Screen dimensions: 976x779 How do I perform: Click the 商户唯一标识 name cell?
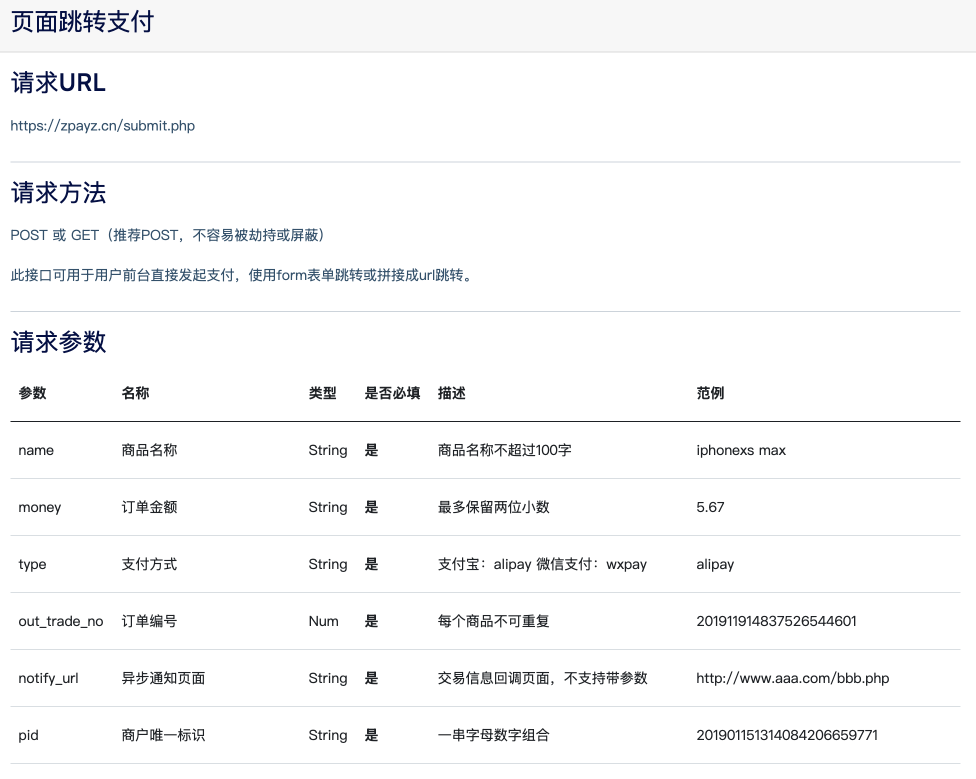[163, 735]
